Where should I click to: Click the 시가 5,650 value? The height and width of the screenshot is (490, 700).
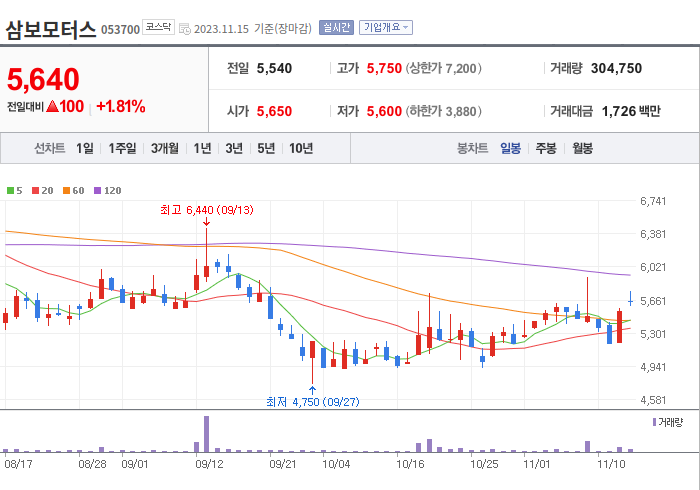[x=274, y=111]
